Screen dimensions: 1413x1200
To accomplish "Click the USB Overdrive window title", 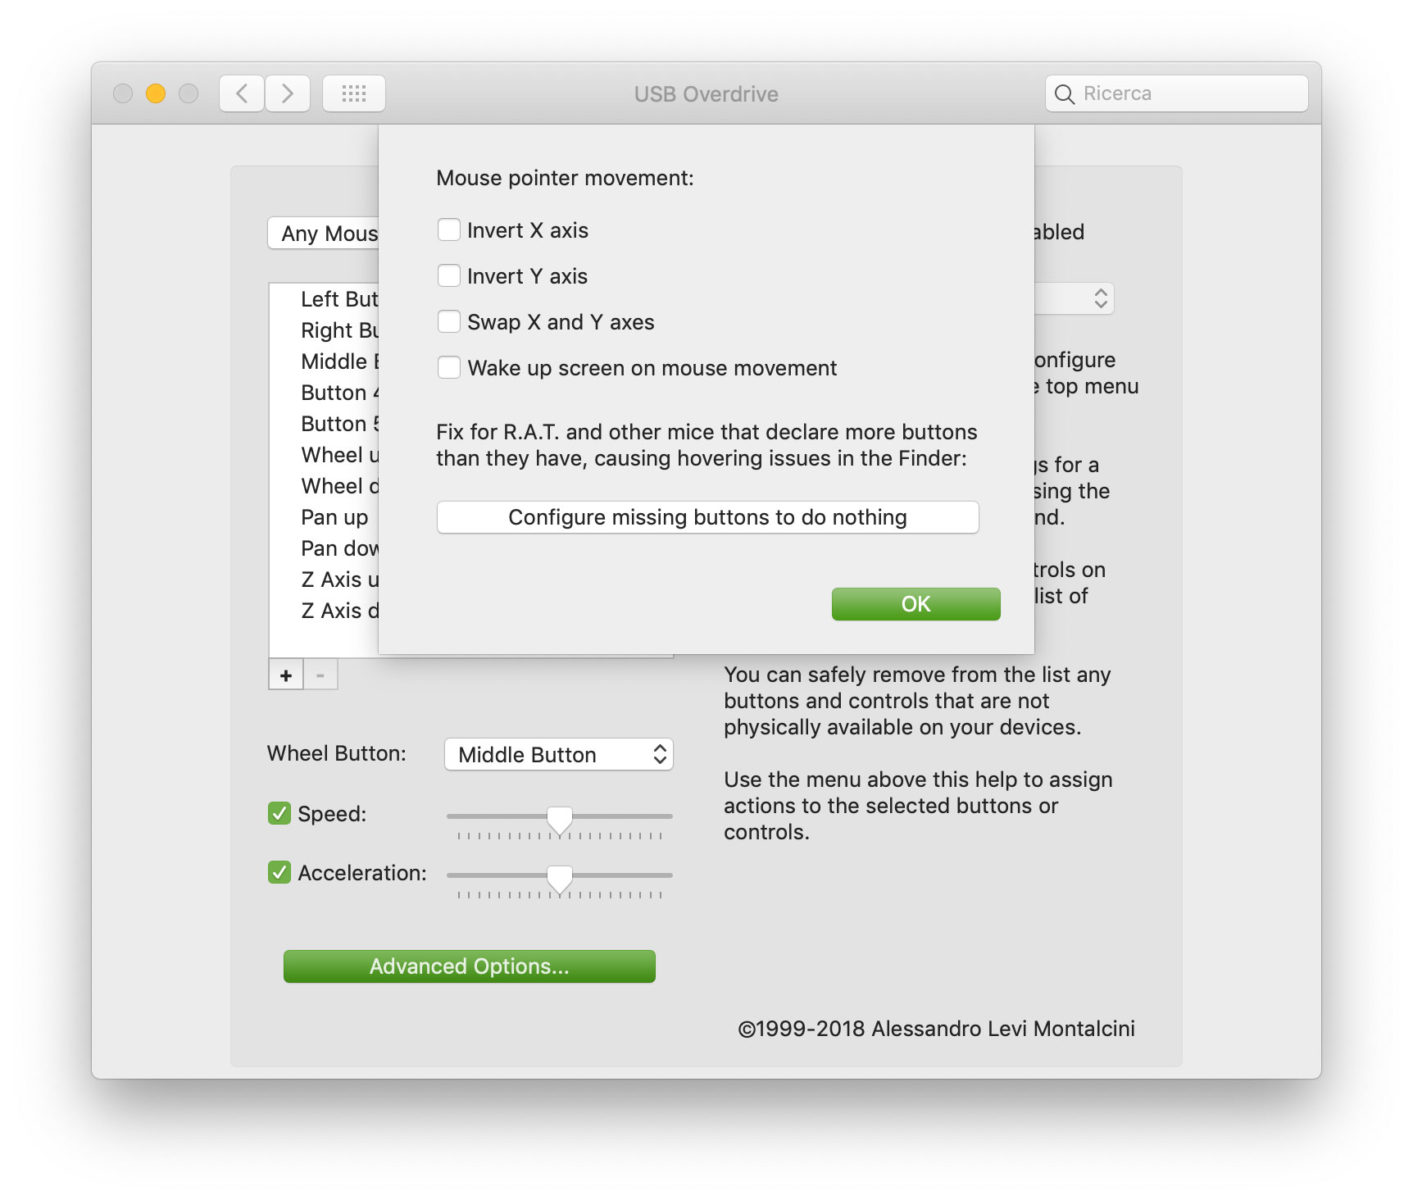I will pyautogui.click(x=706, y=94).
